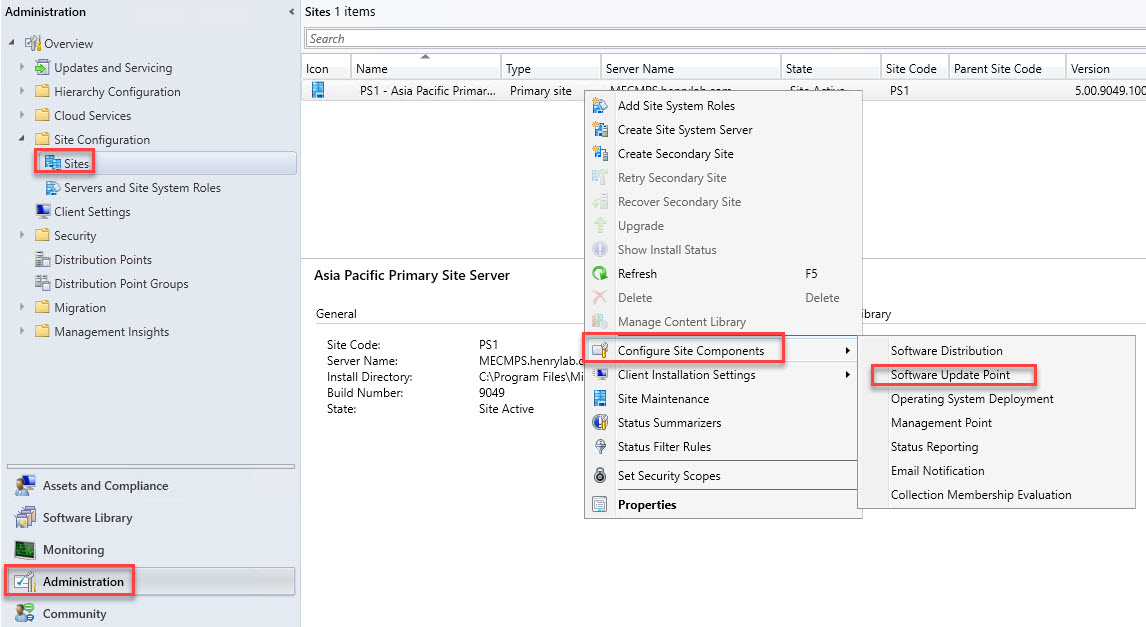Viewport: 1146px width, 627px height.
Task: Sort the list by Name column header
Action: [x=425, y=69]
